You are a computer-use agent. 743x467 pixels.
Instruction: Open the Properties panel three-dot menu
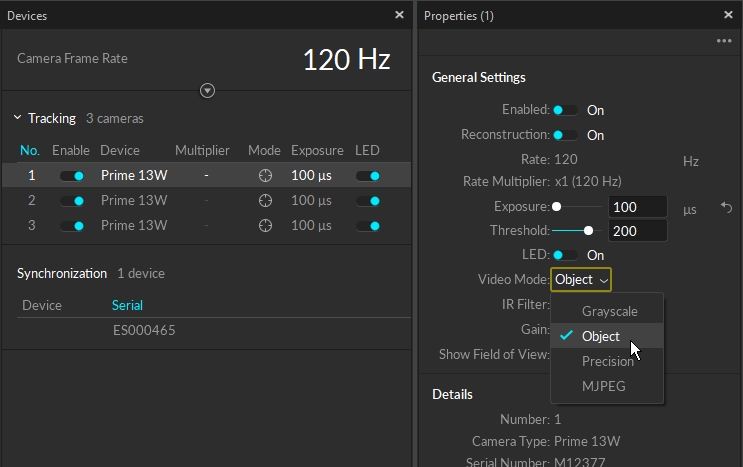[724, 41]
